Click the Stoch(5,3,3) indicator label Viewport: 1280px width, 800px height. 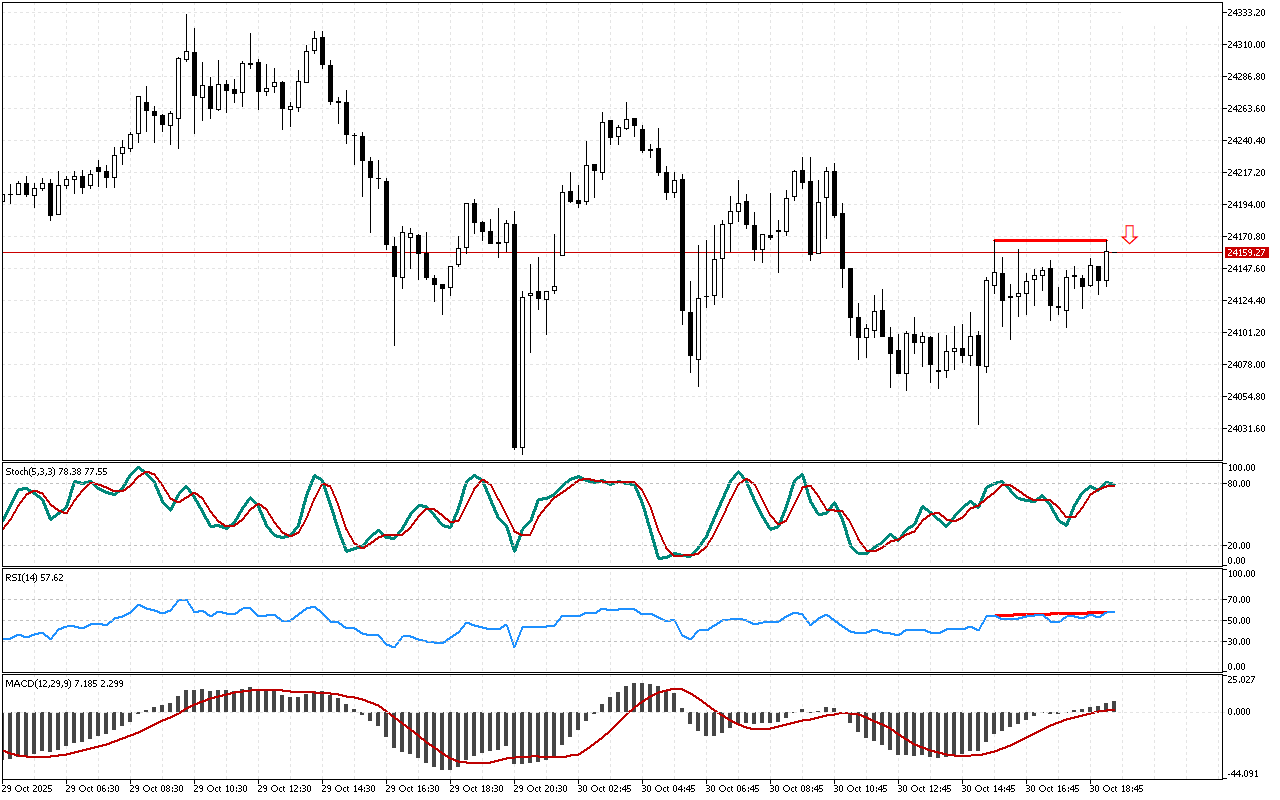pyautogui.click(x=56, y=471)
